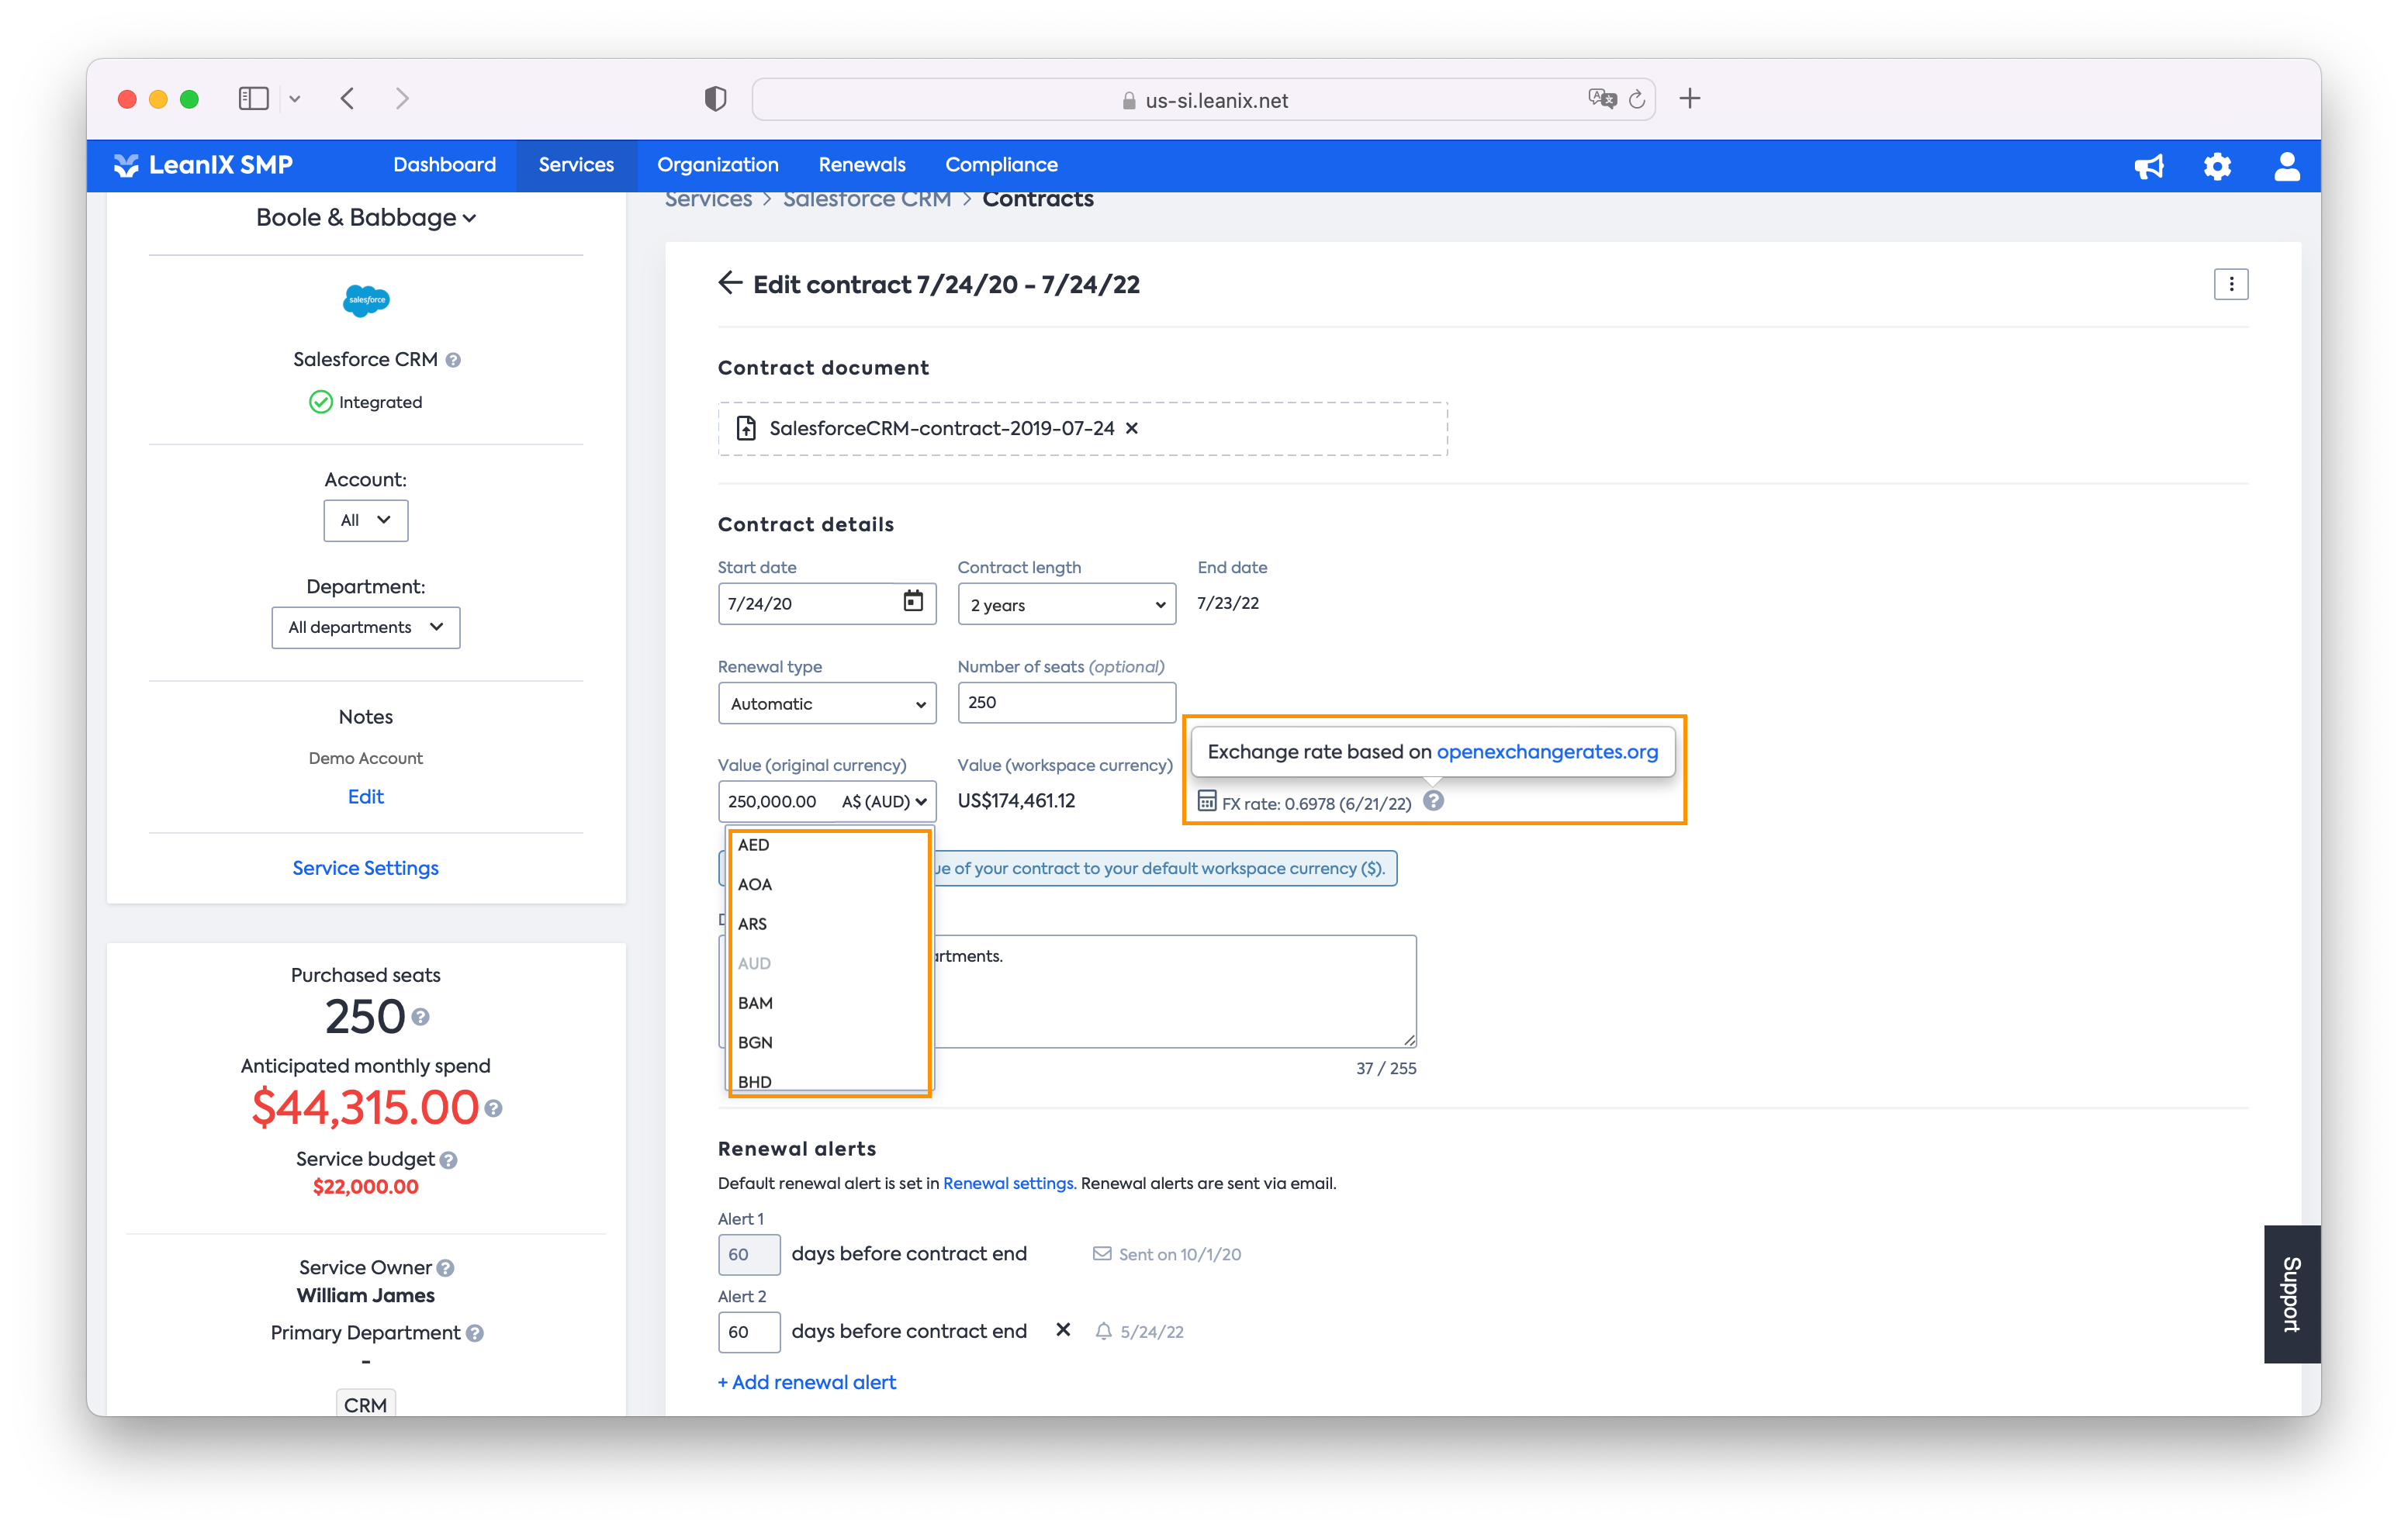Click the envelope icon beside Sent on 10/1/20
Viewport: 2408px width, 1531px height.
pos(1102,1254)
